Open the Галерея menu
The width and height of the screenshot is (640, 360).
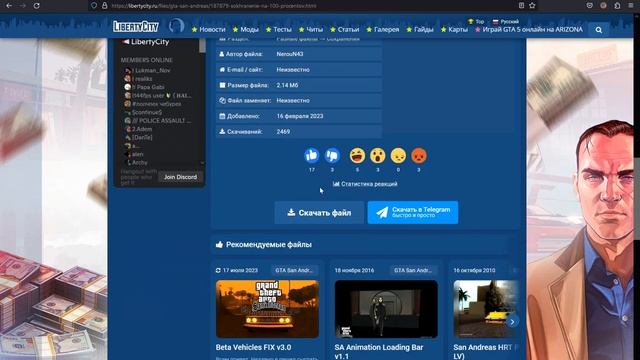tap(383, 29)
